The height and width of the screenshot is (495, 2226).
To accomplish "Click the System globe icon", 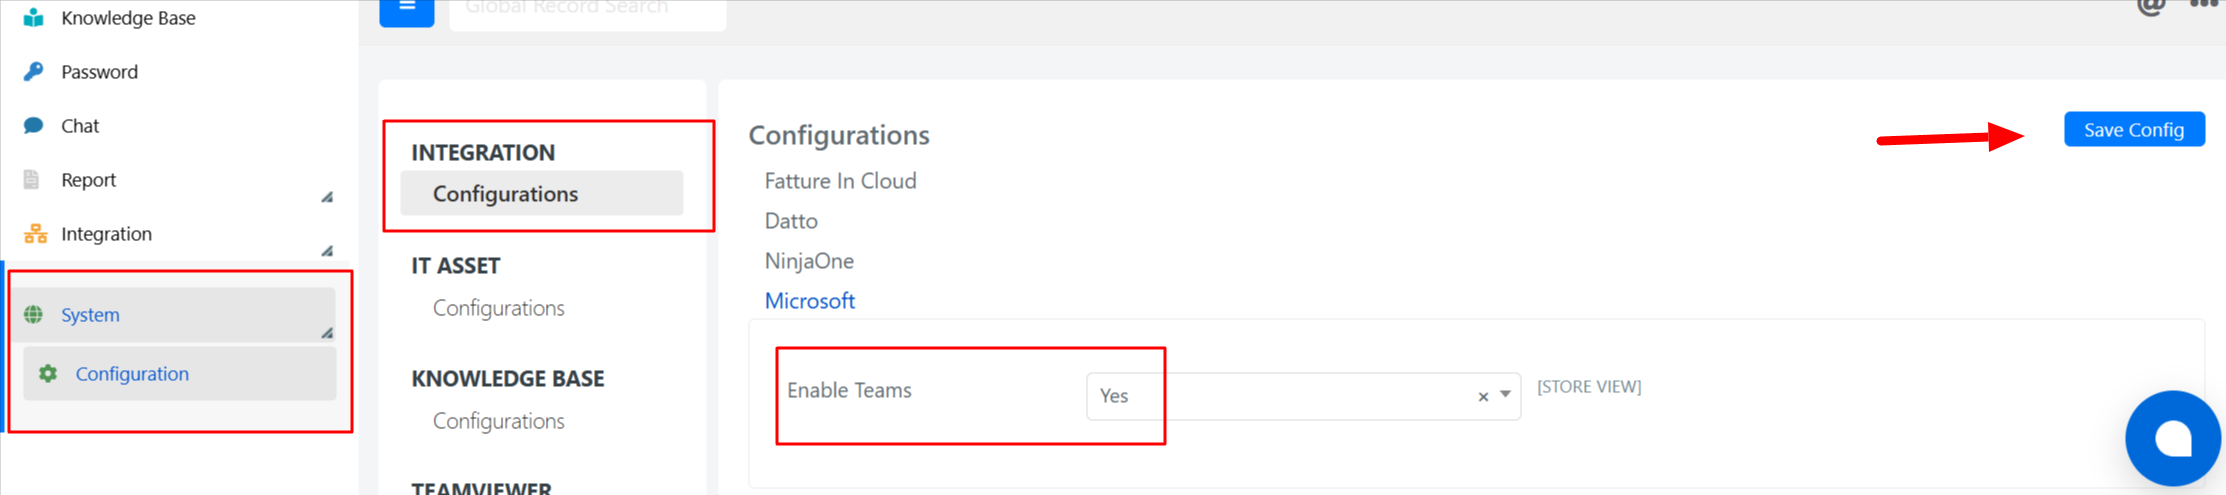I will coord(34,314).
